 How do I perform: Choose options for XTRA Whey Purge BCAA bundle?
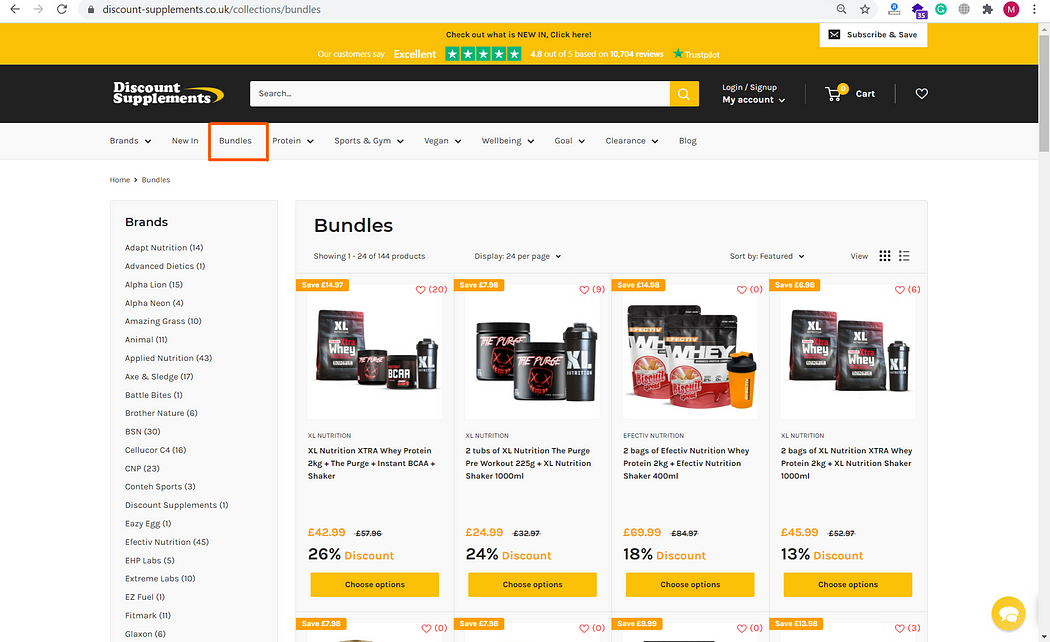374,584
